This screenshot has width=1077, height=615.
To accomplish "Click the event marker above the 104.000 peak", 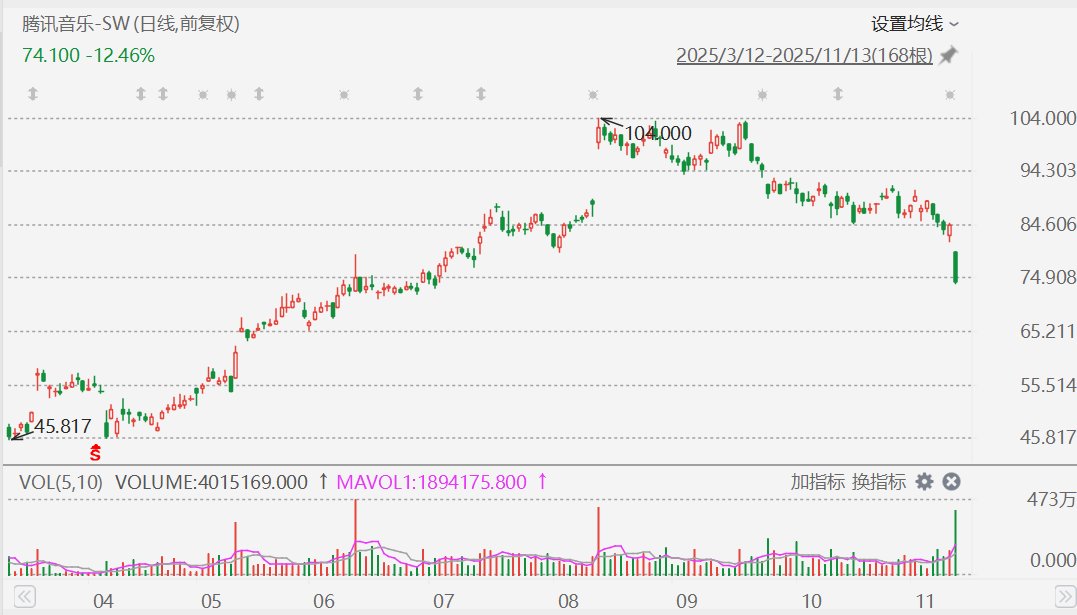I will pos(593,94).
